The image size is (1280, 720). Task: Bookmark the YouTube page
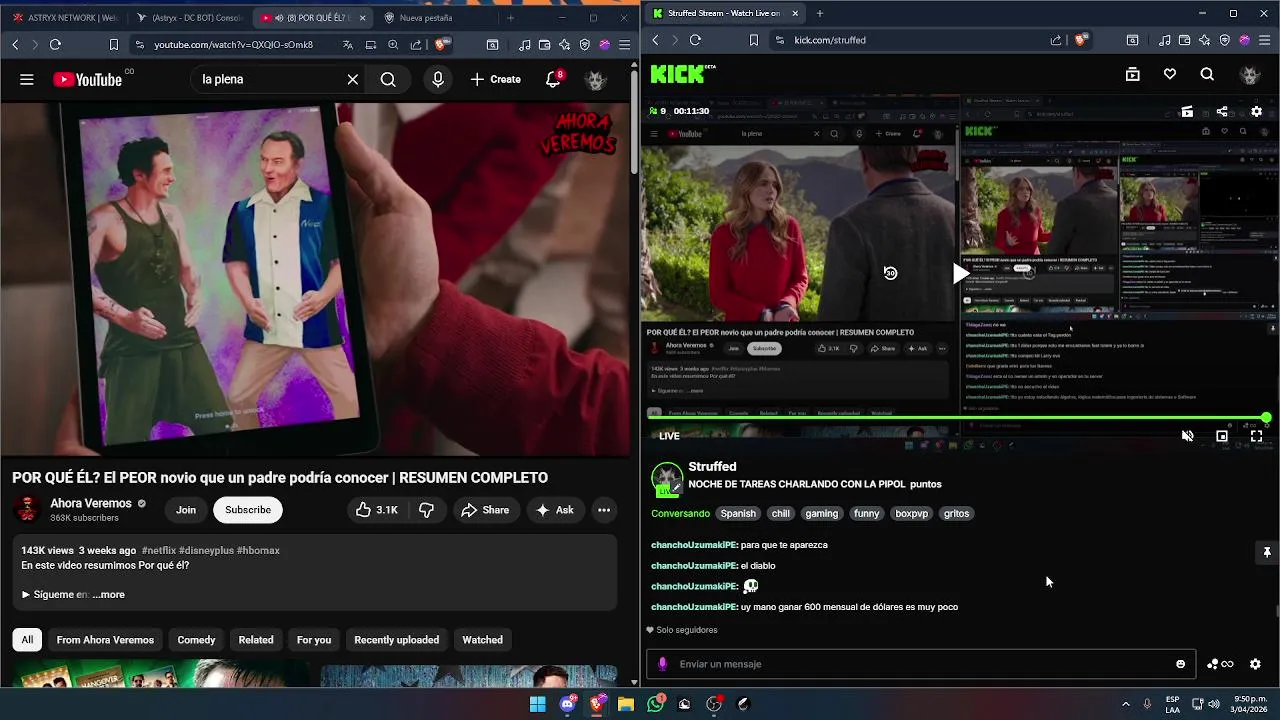point(114,44)
